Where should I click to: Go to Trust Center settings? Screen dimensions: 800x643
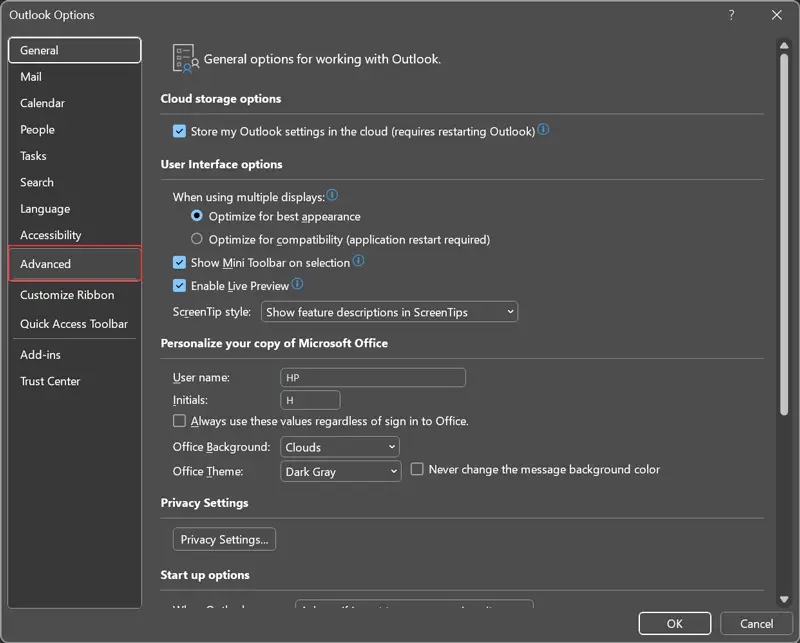(x=50, y=381)
